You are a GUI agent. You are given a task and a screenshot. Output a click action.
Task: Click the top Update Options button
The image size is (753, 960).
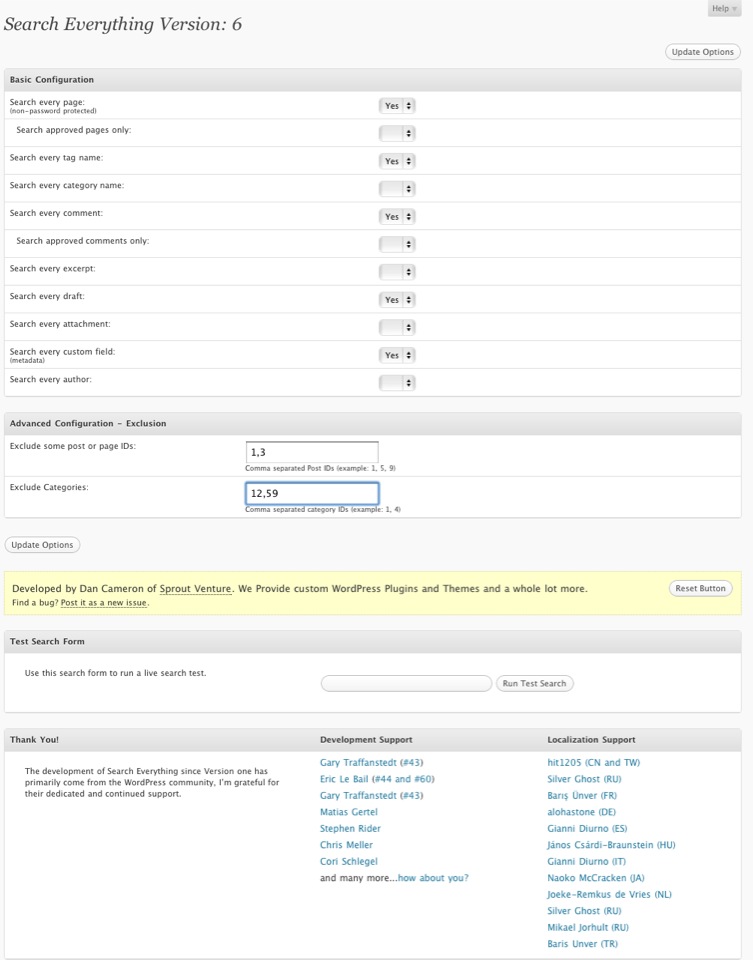702,52
